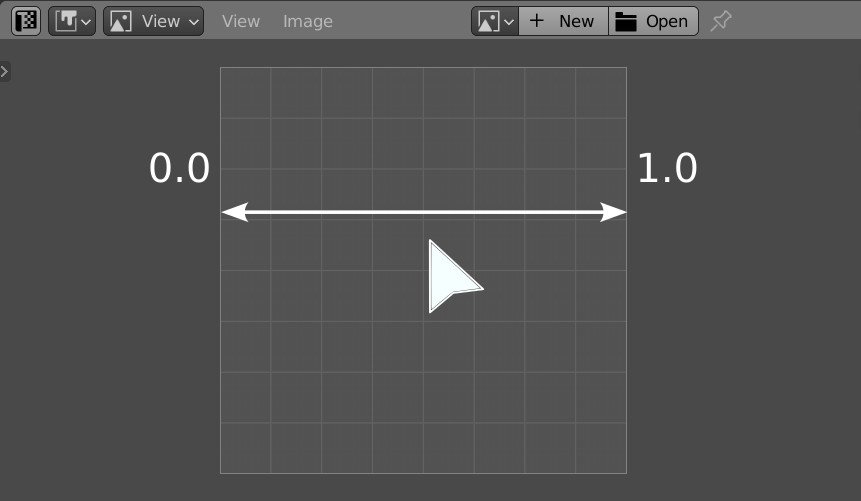Click the 0.0 label
The height and width of the screenshot is (501, 861).
179,168
